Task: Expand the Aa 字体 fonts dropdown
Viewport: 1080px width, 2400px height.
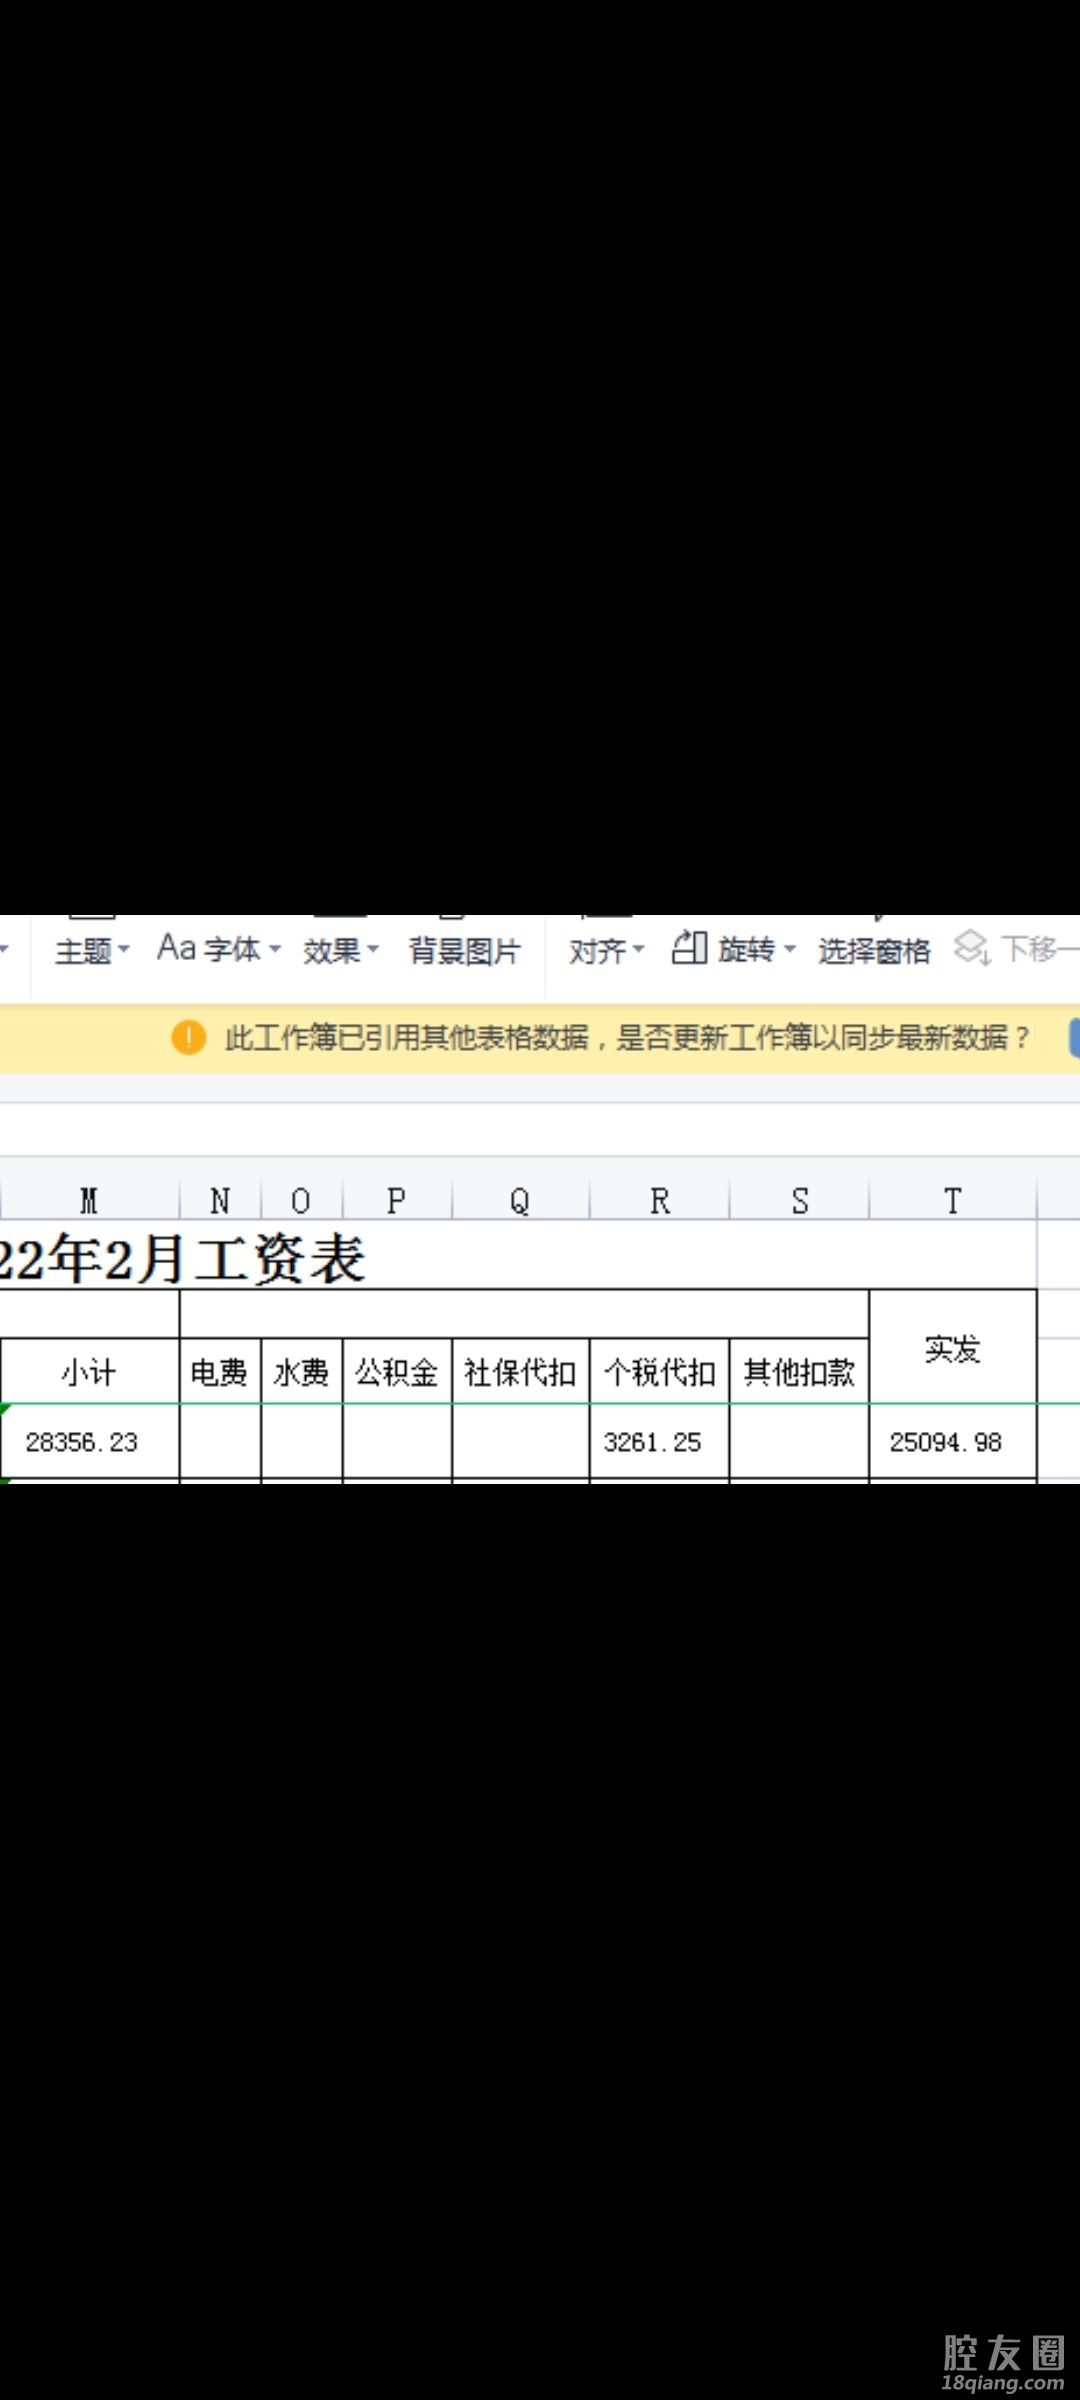Action: [x=218, y=948]
